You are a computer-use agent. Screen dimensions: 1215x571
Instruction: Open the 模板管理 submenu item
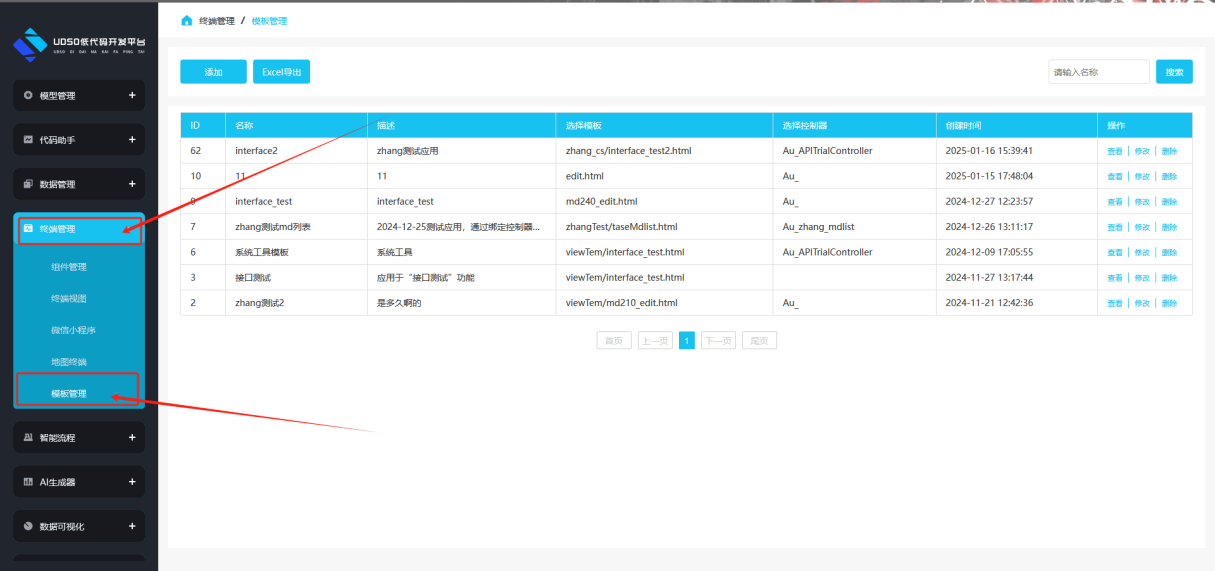pos(69,394)
